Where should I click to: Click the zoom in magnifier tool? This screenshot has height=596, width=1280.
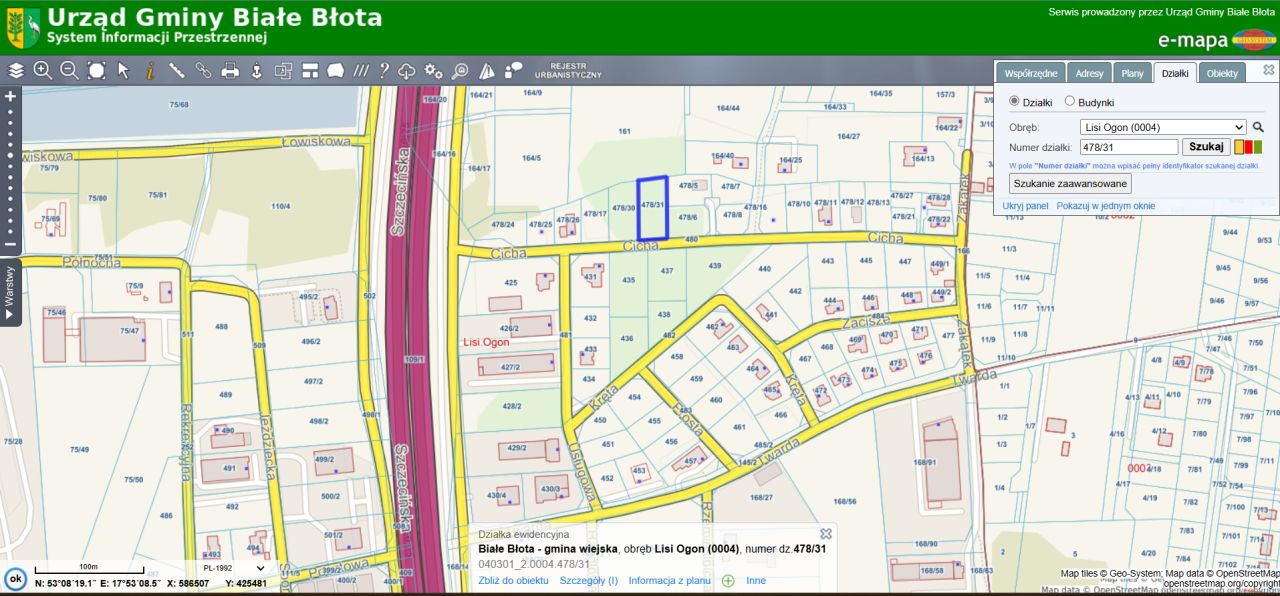42,70
